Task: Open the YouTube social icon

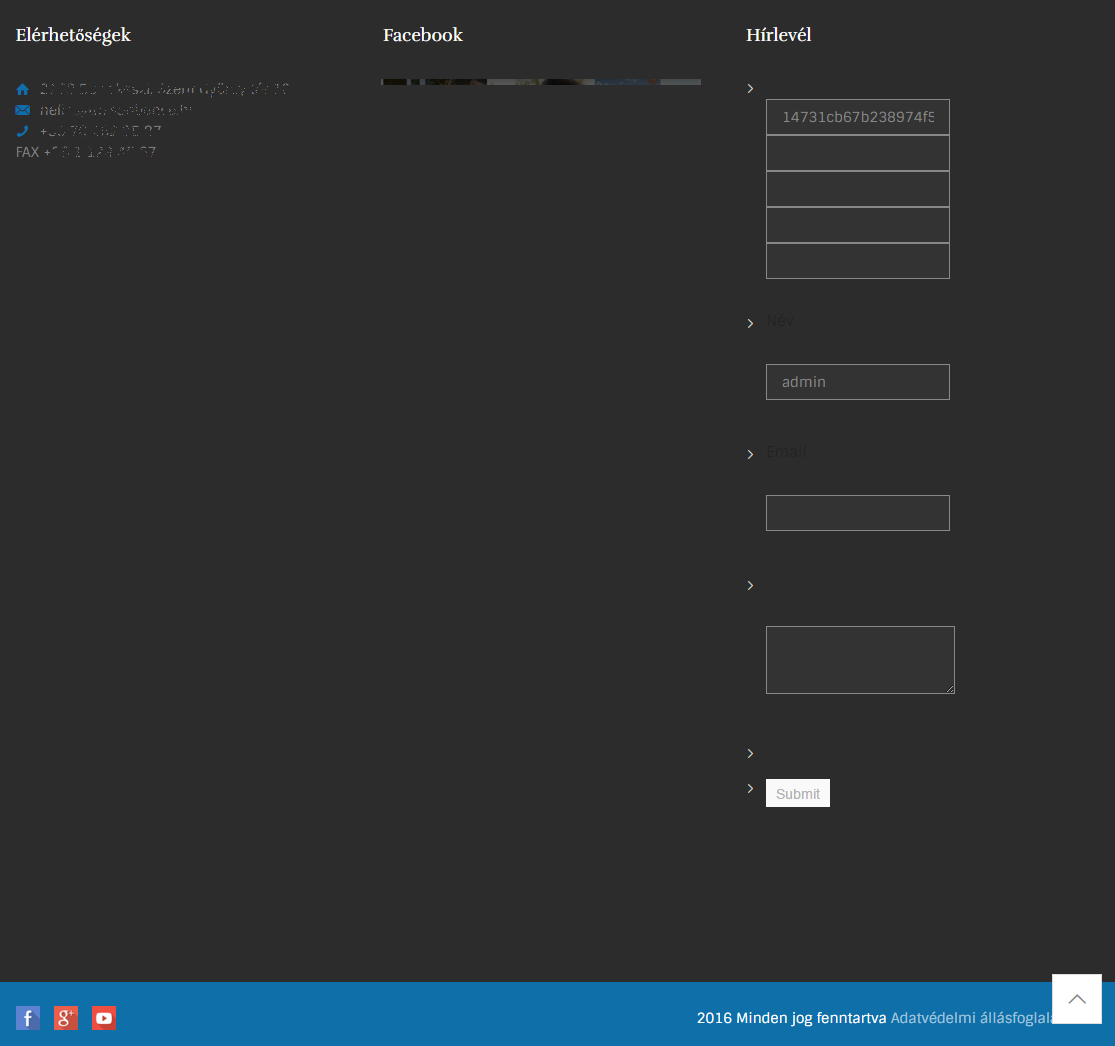Action: (104, 1018)
